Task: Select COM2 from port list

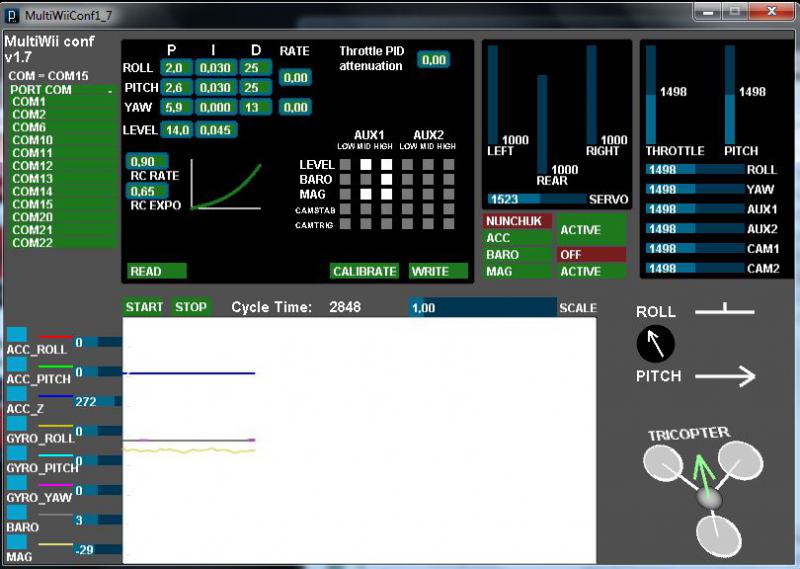Action: pyautogui.click(x=62, y=114)
